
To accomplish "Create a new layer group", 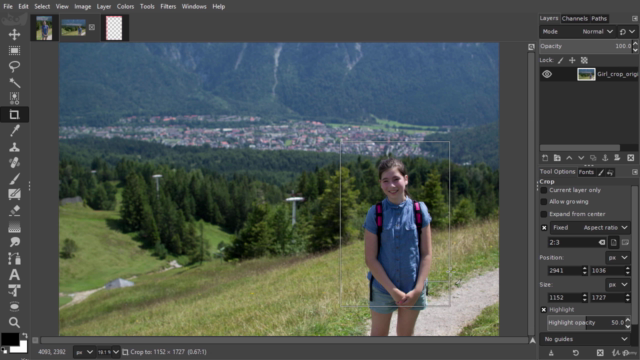I will (x=557, y=158).
